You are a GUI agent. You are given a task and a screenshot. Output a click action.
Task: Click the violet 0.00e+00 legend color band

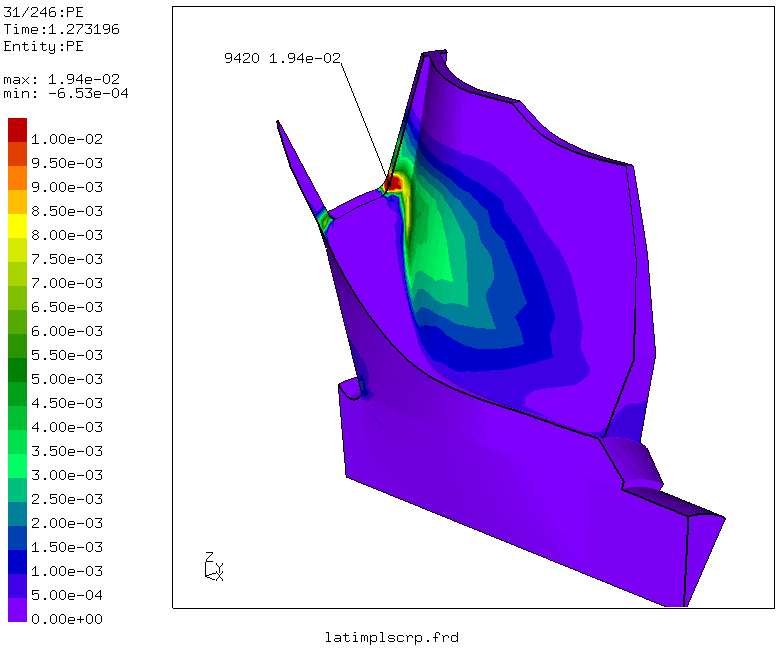point(18,610)
